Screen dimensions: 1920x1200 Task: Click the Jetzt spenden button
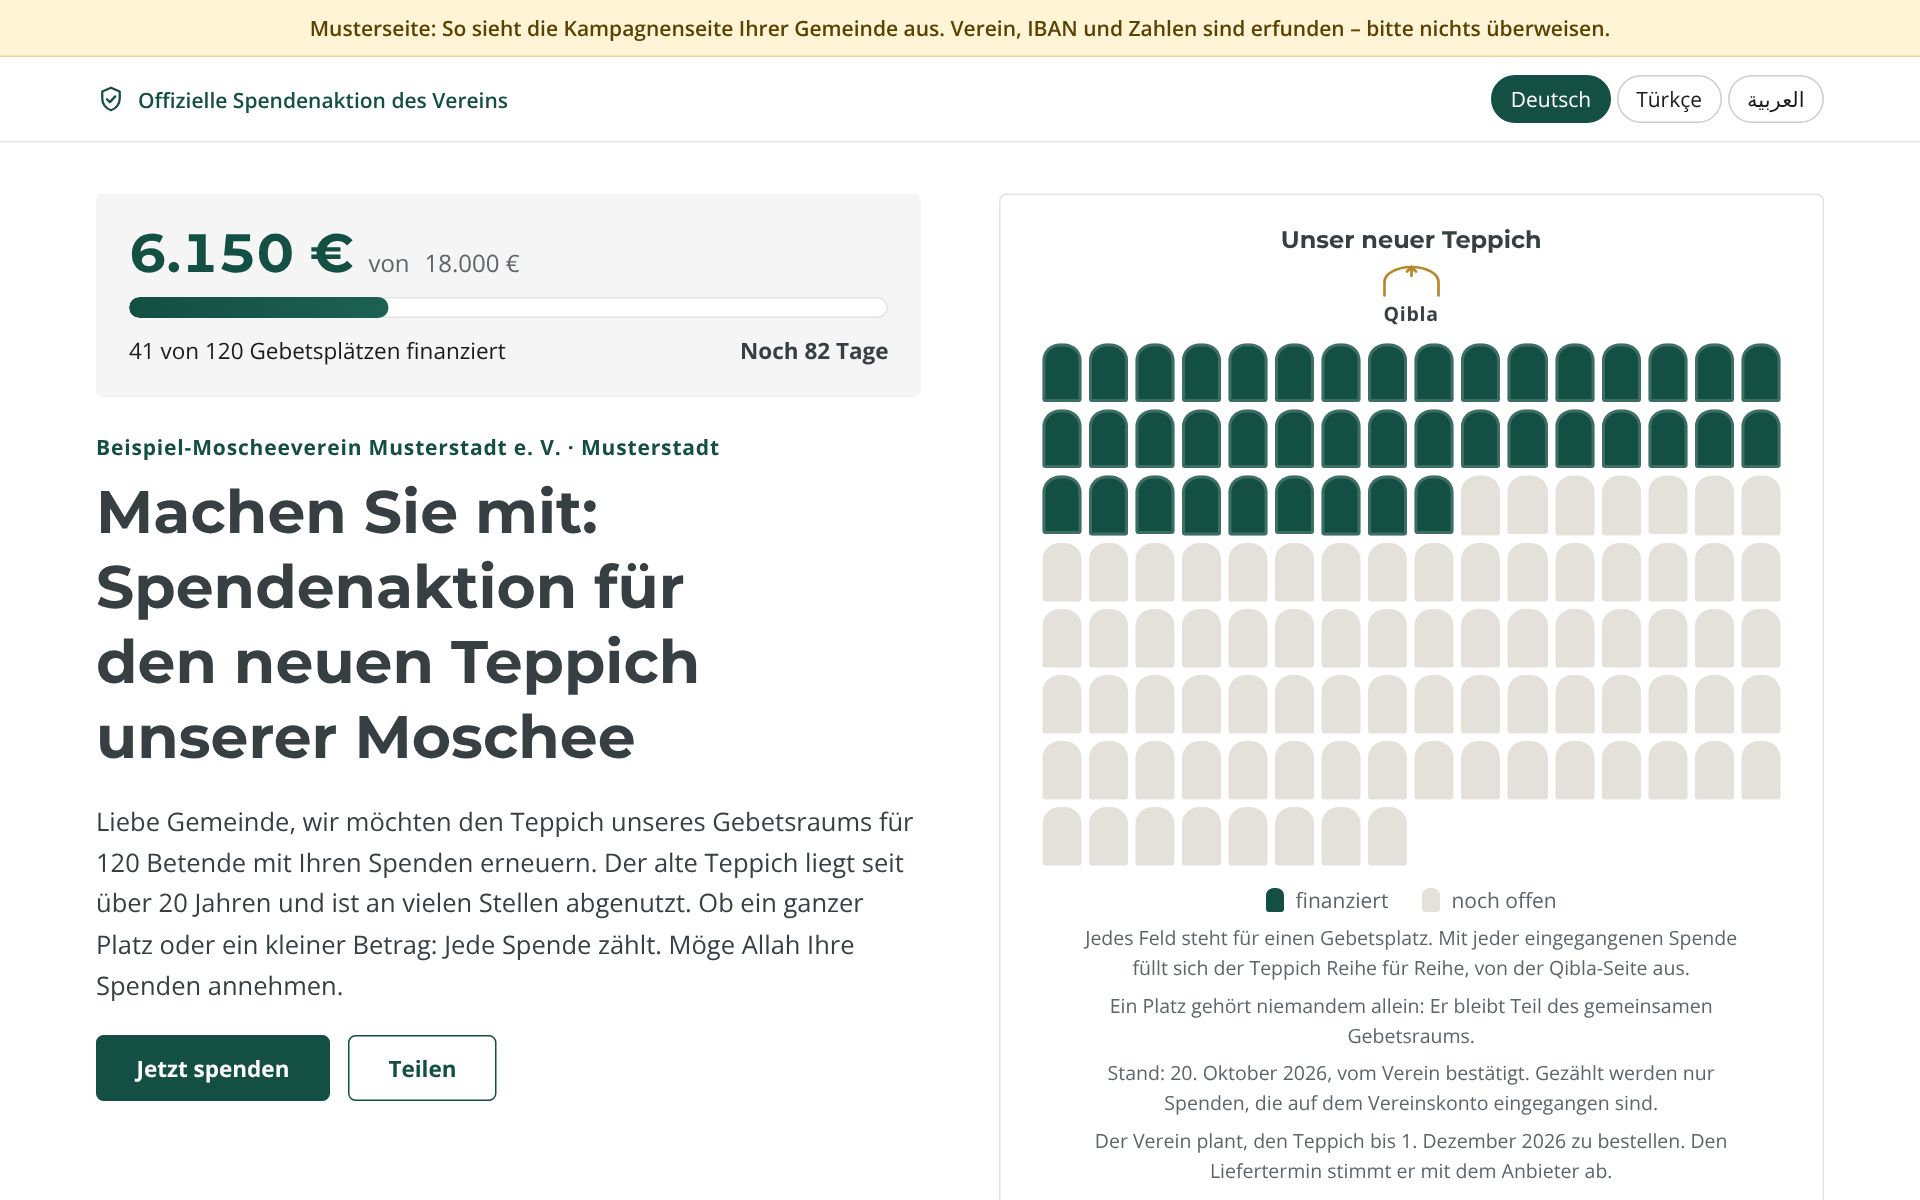click(x=213, y=1068)
